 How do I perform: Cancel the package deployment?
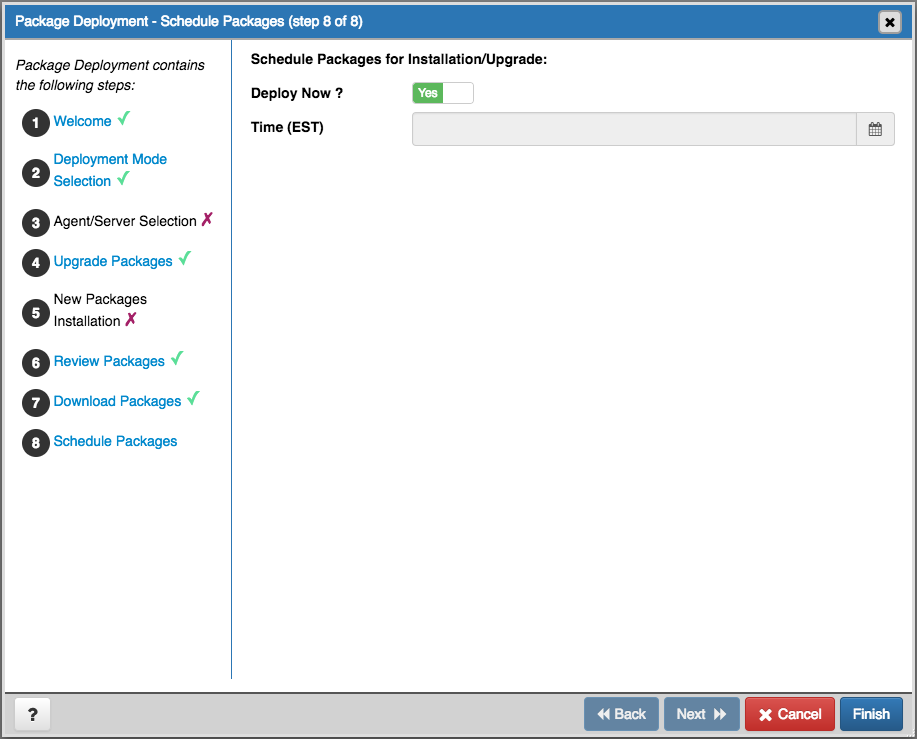790,714
